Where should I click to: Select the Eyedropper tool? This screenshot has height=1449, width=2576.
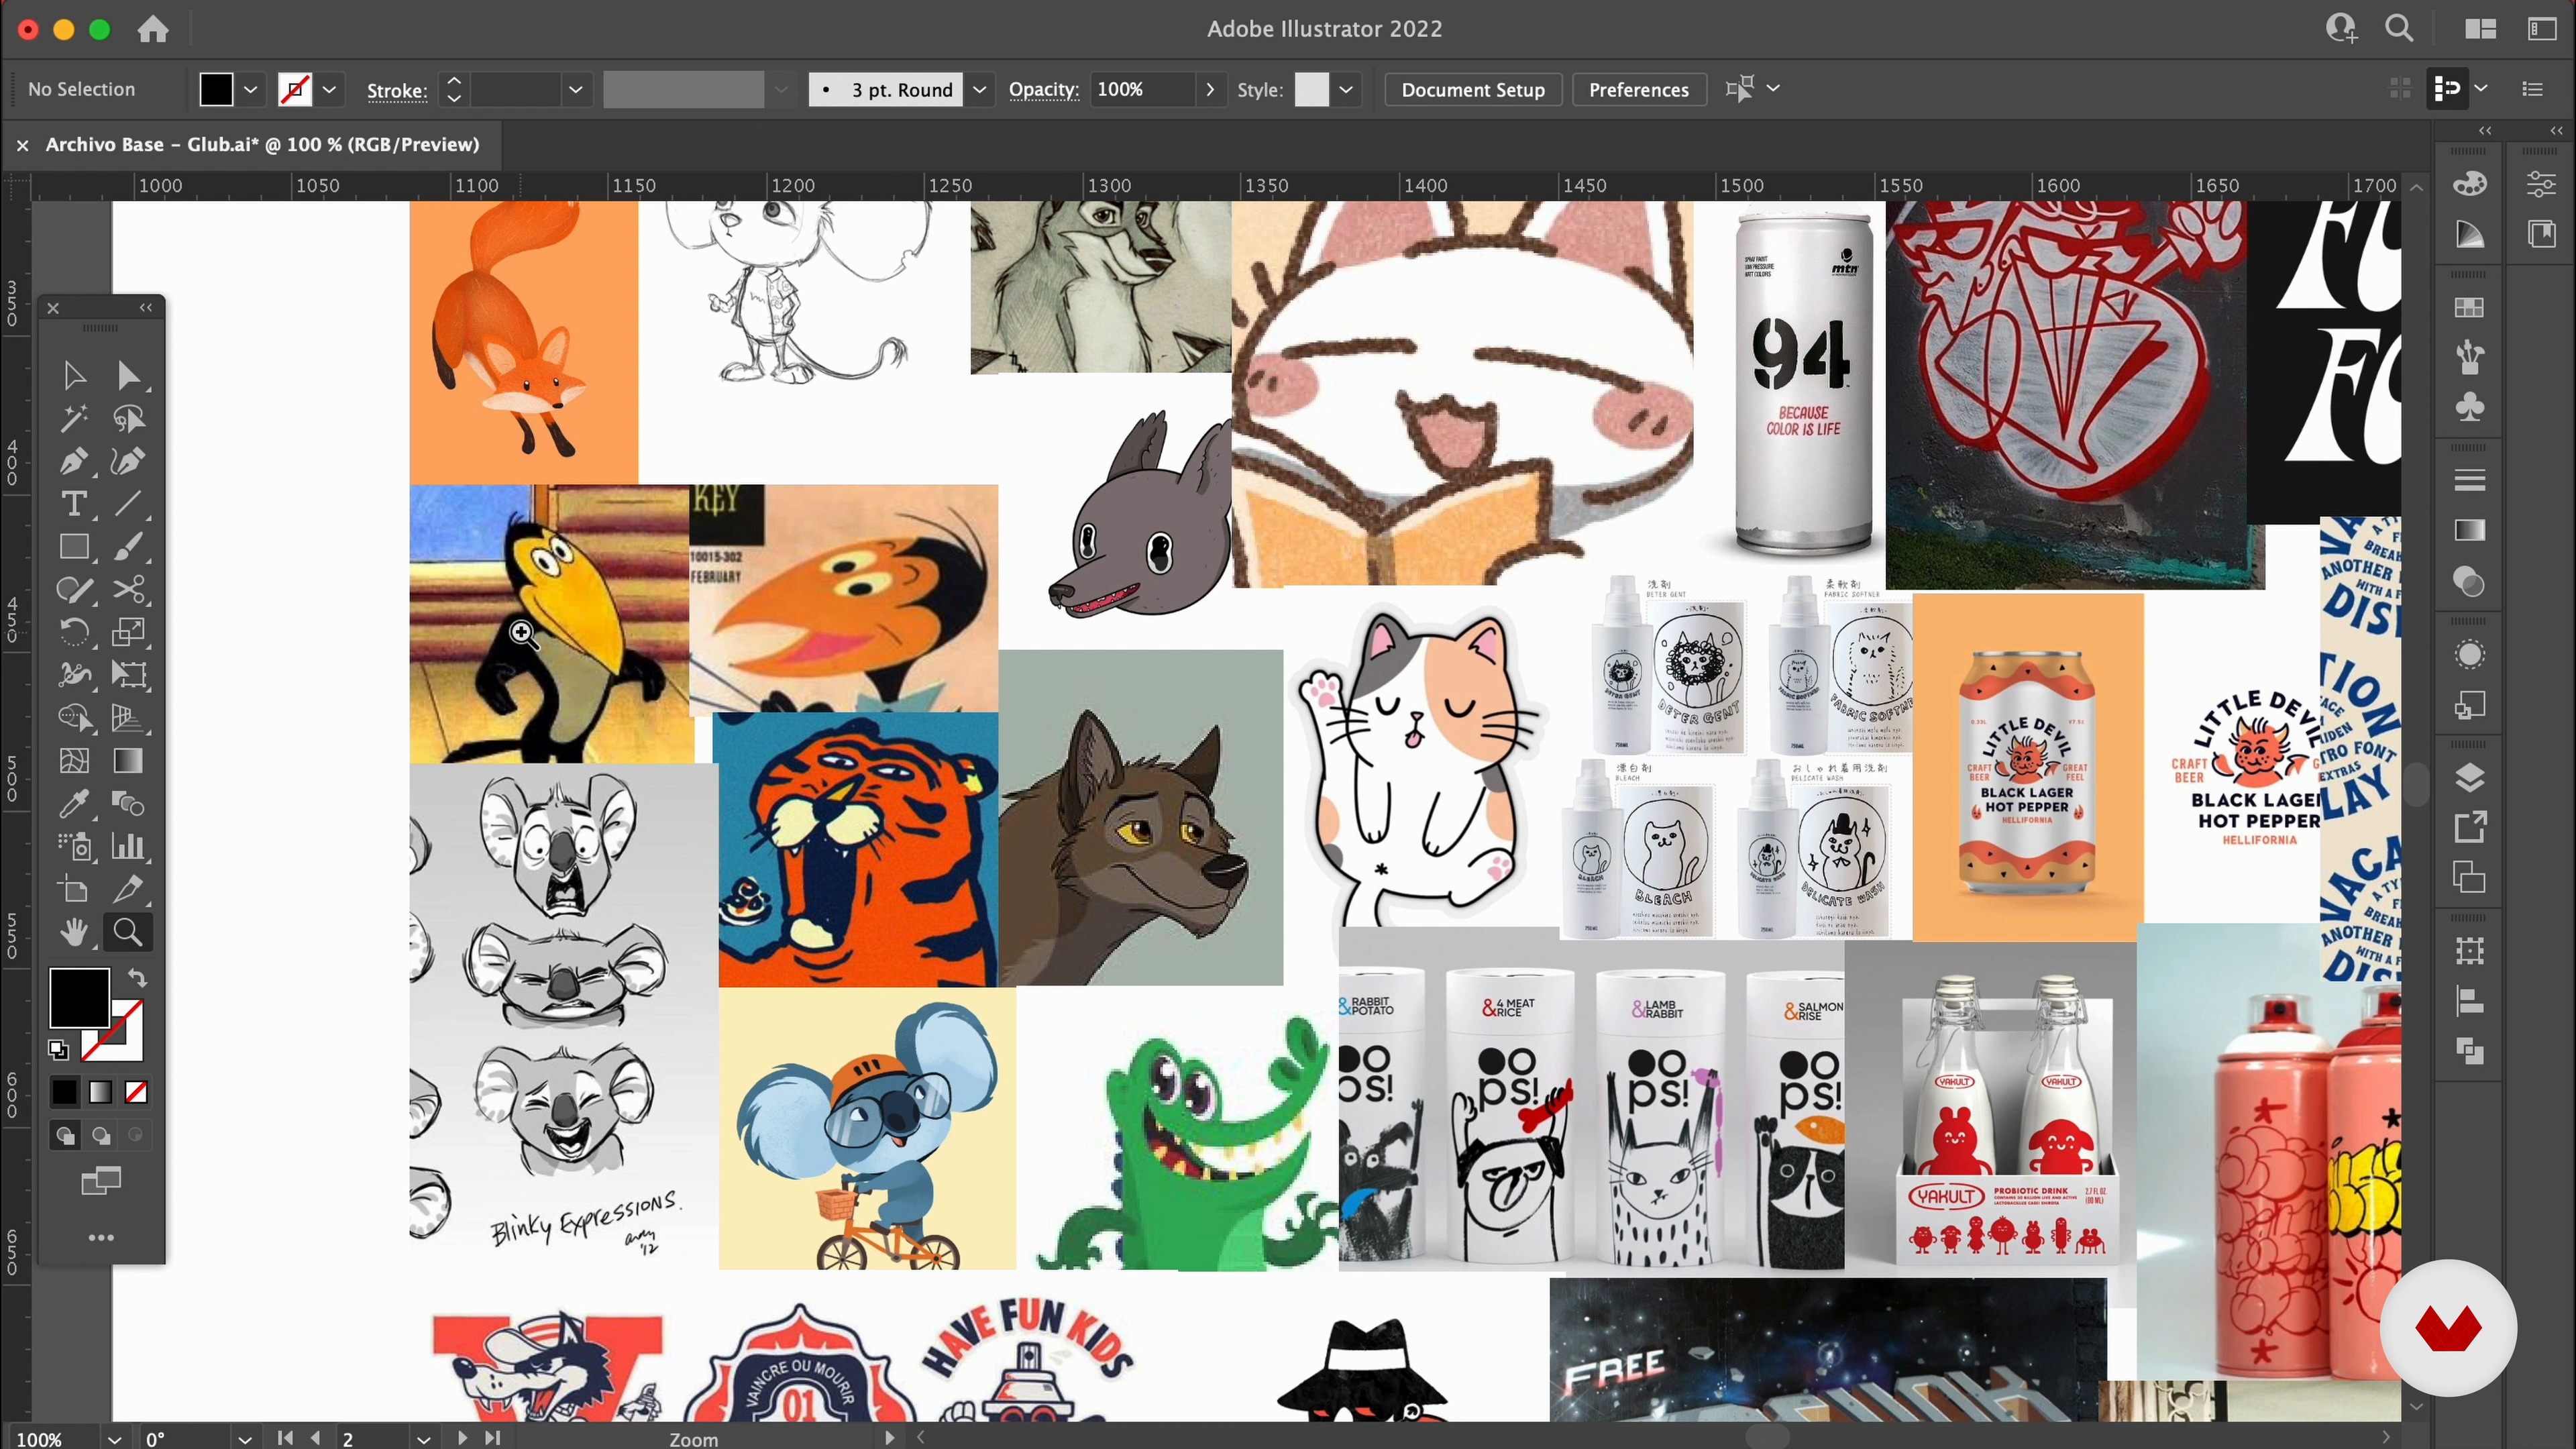[x=74, y=804]
